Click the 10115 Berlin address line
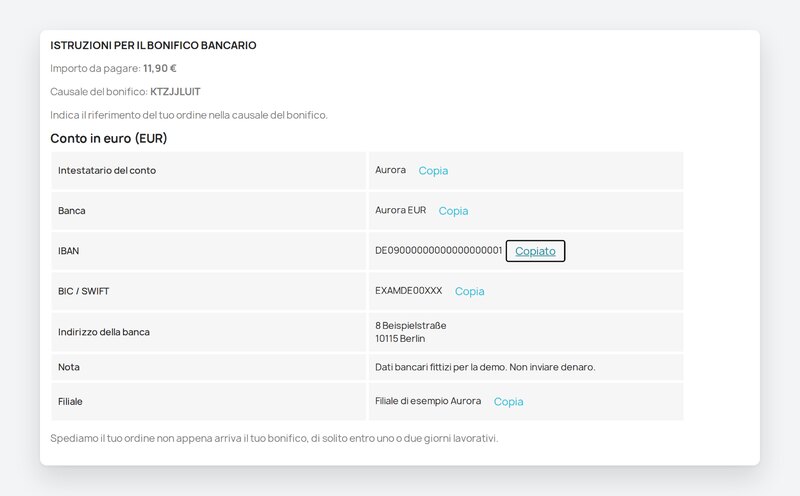 (400, 339)
